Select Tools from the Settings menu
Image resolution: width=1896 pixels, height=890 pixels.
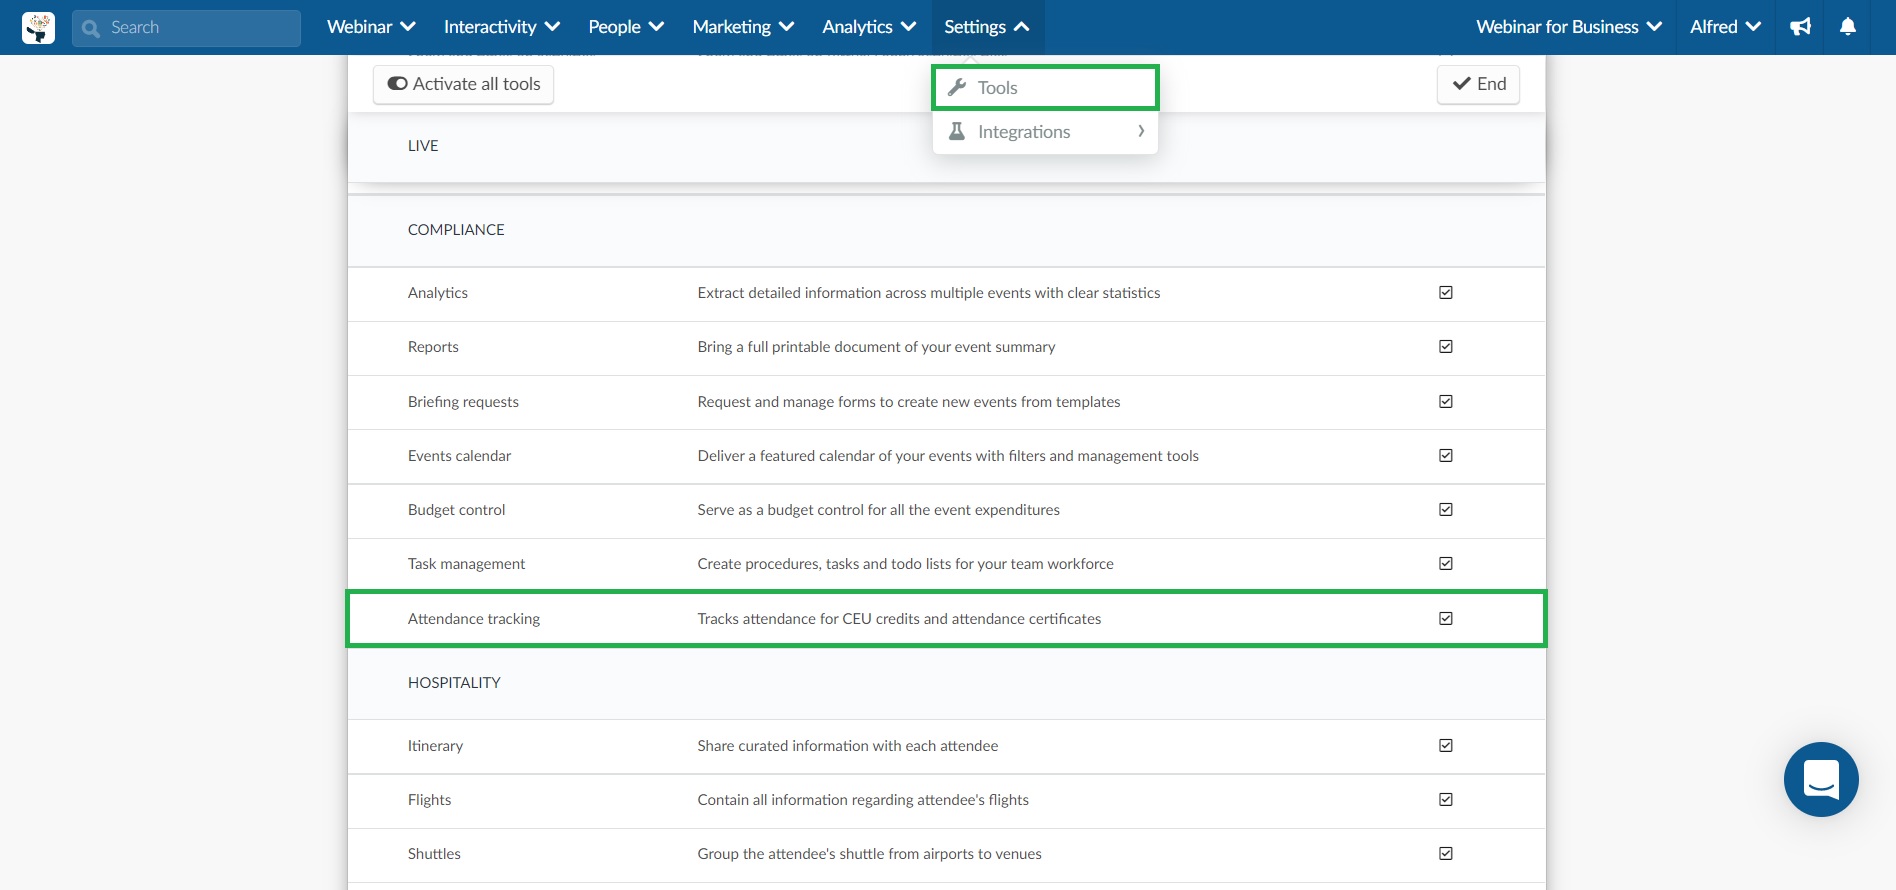(x=1045, y=87)
